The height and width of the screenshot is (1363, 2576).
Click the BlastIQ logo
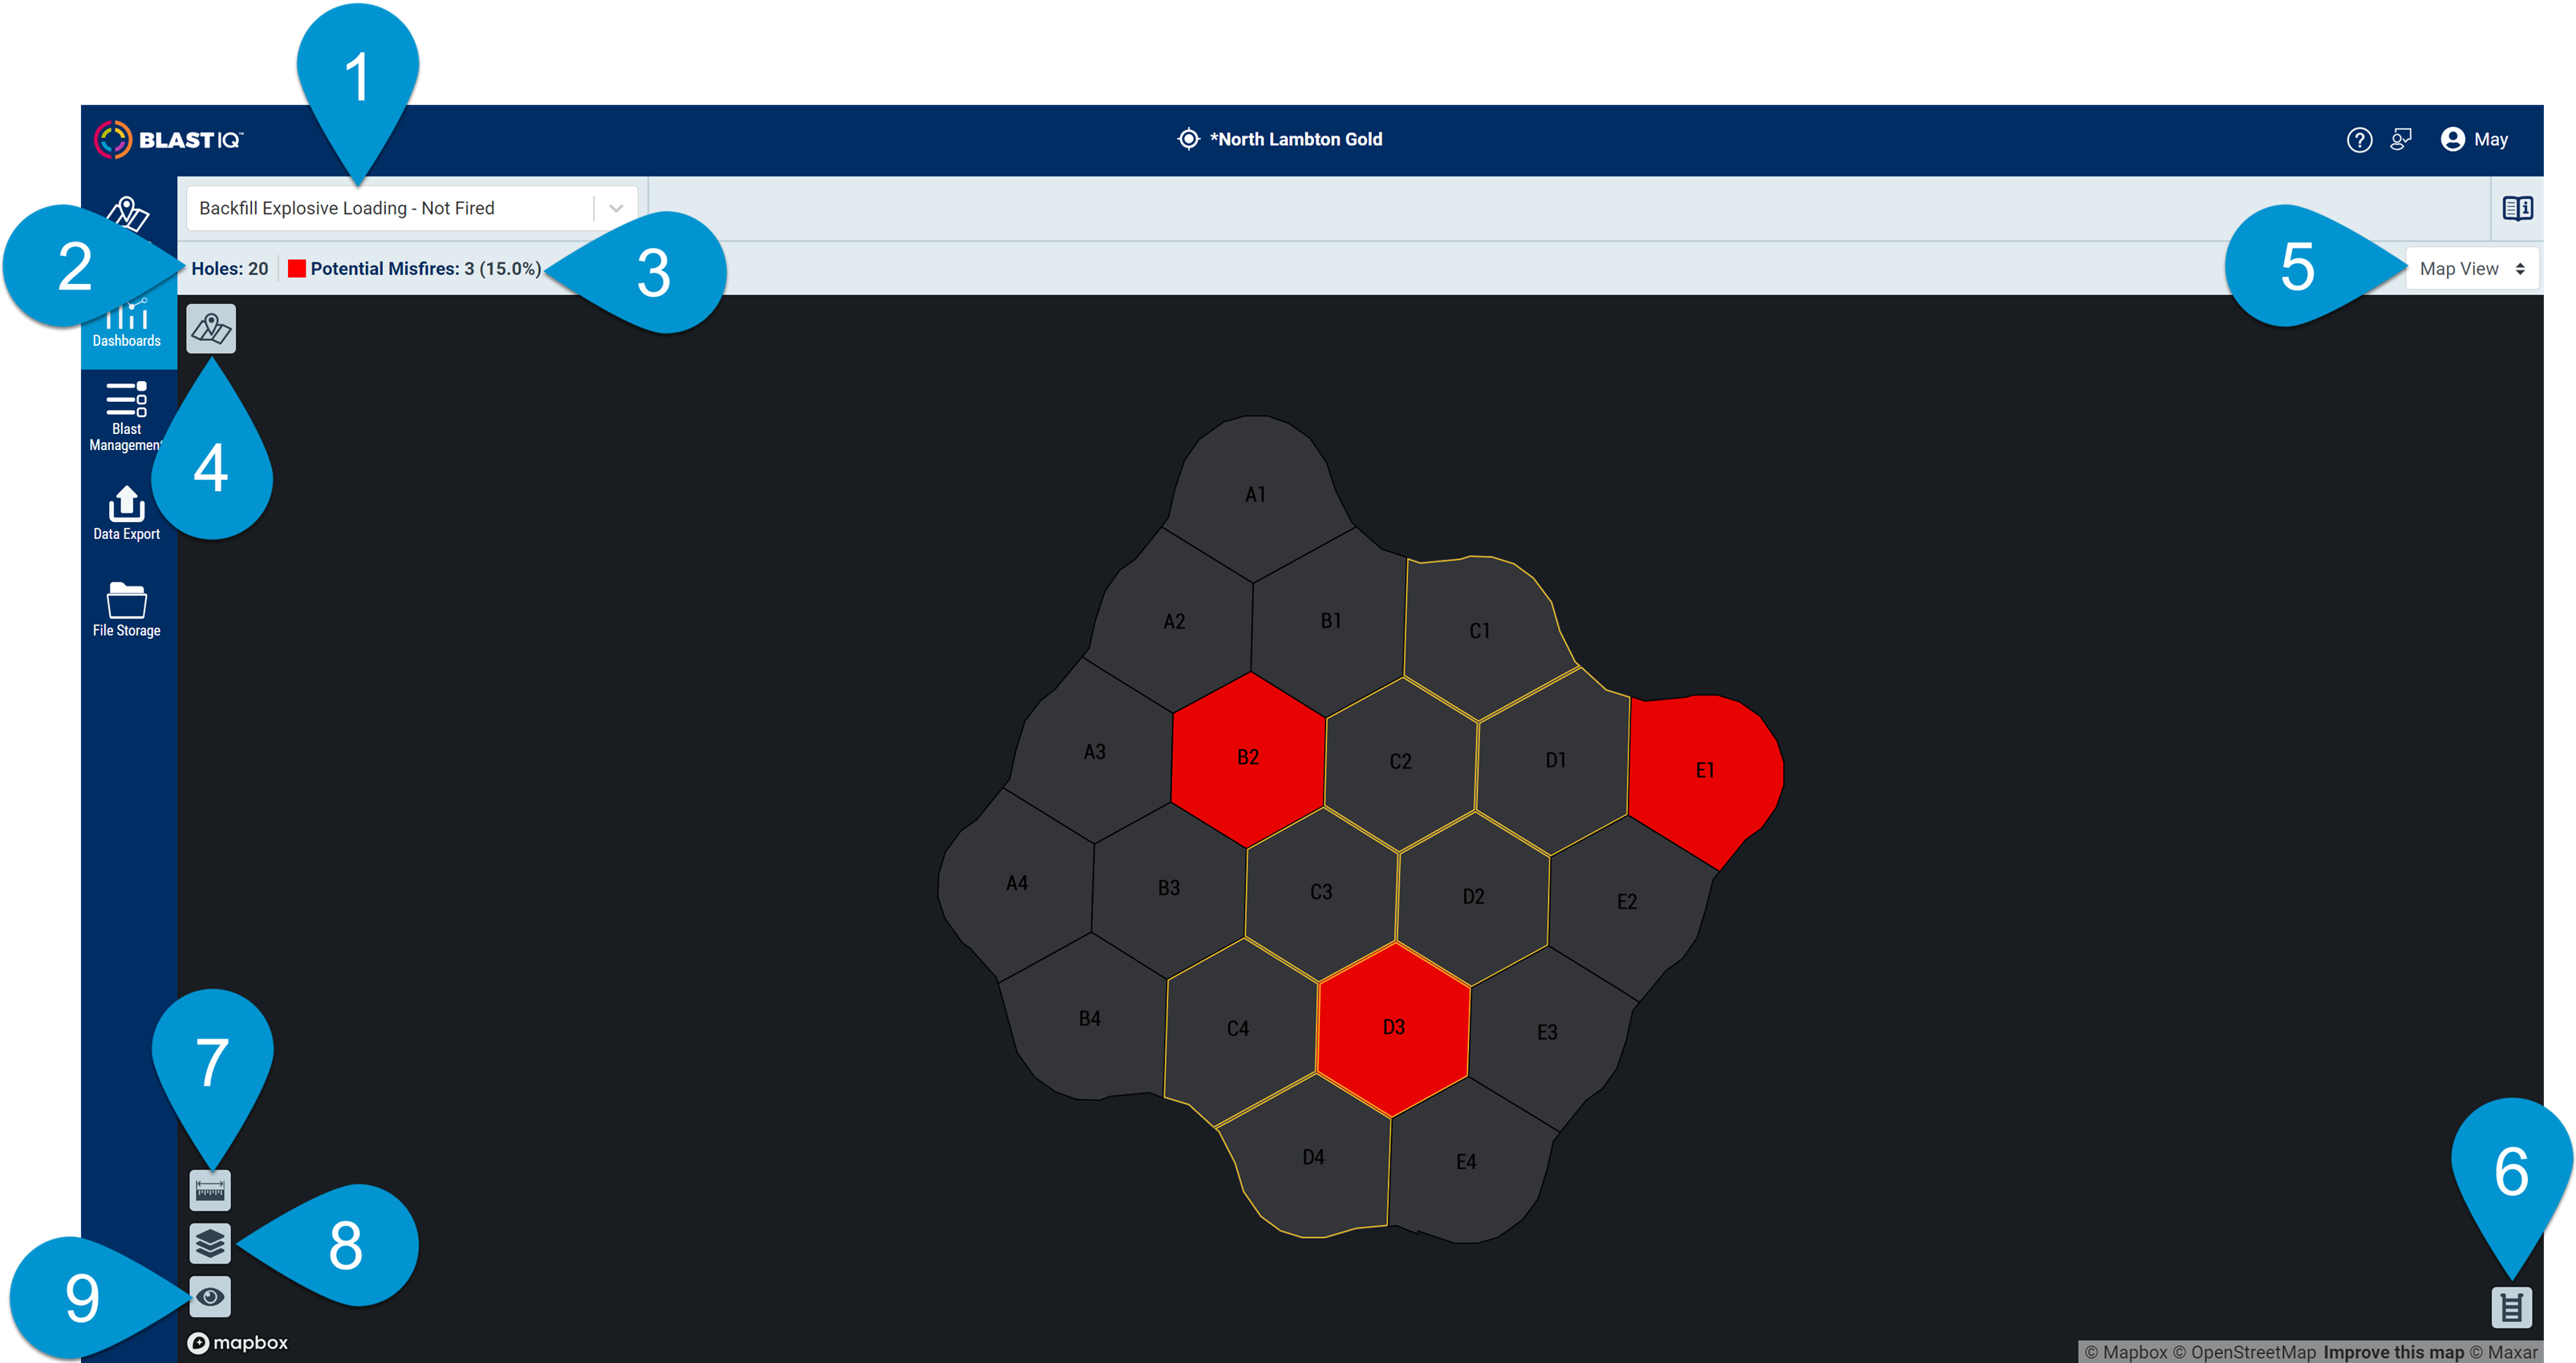(x=168, y=140)
